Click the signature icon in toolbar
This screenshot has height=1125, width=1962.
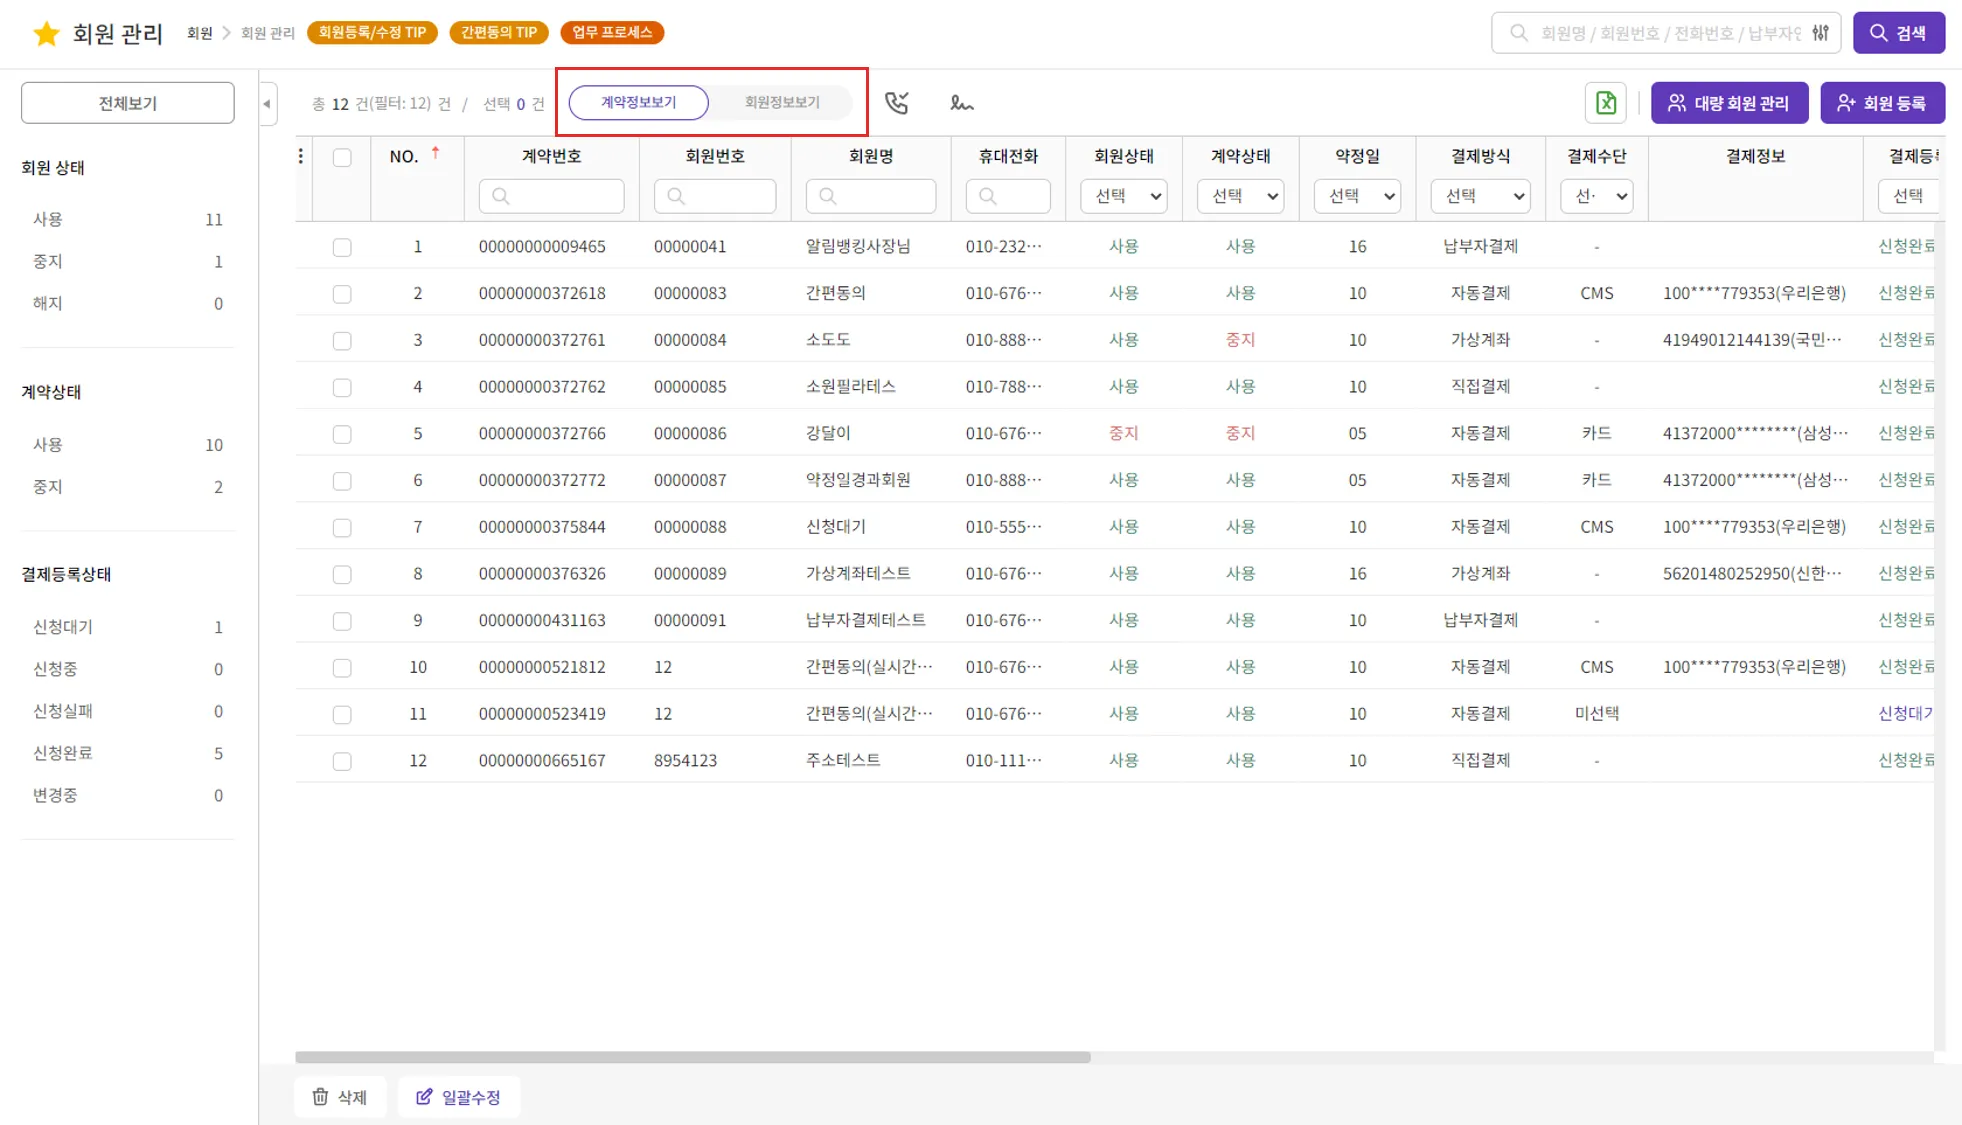961,103
